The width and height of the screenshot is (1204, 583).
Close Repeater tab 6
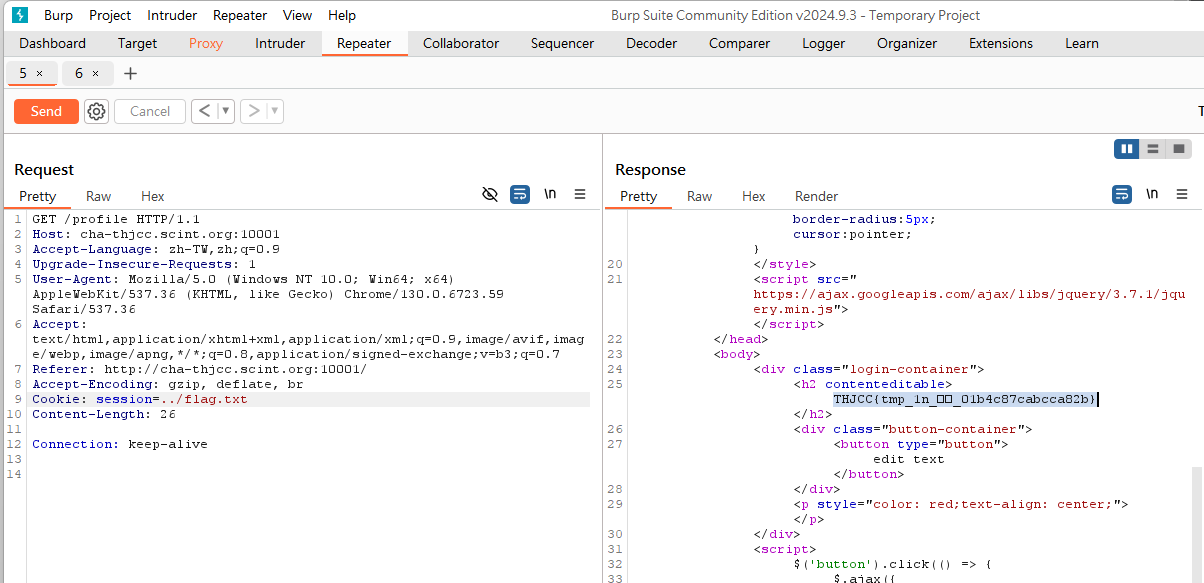pyautogui.click(x=95, y=74)
